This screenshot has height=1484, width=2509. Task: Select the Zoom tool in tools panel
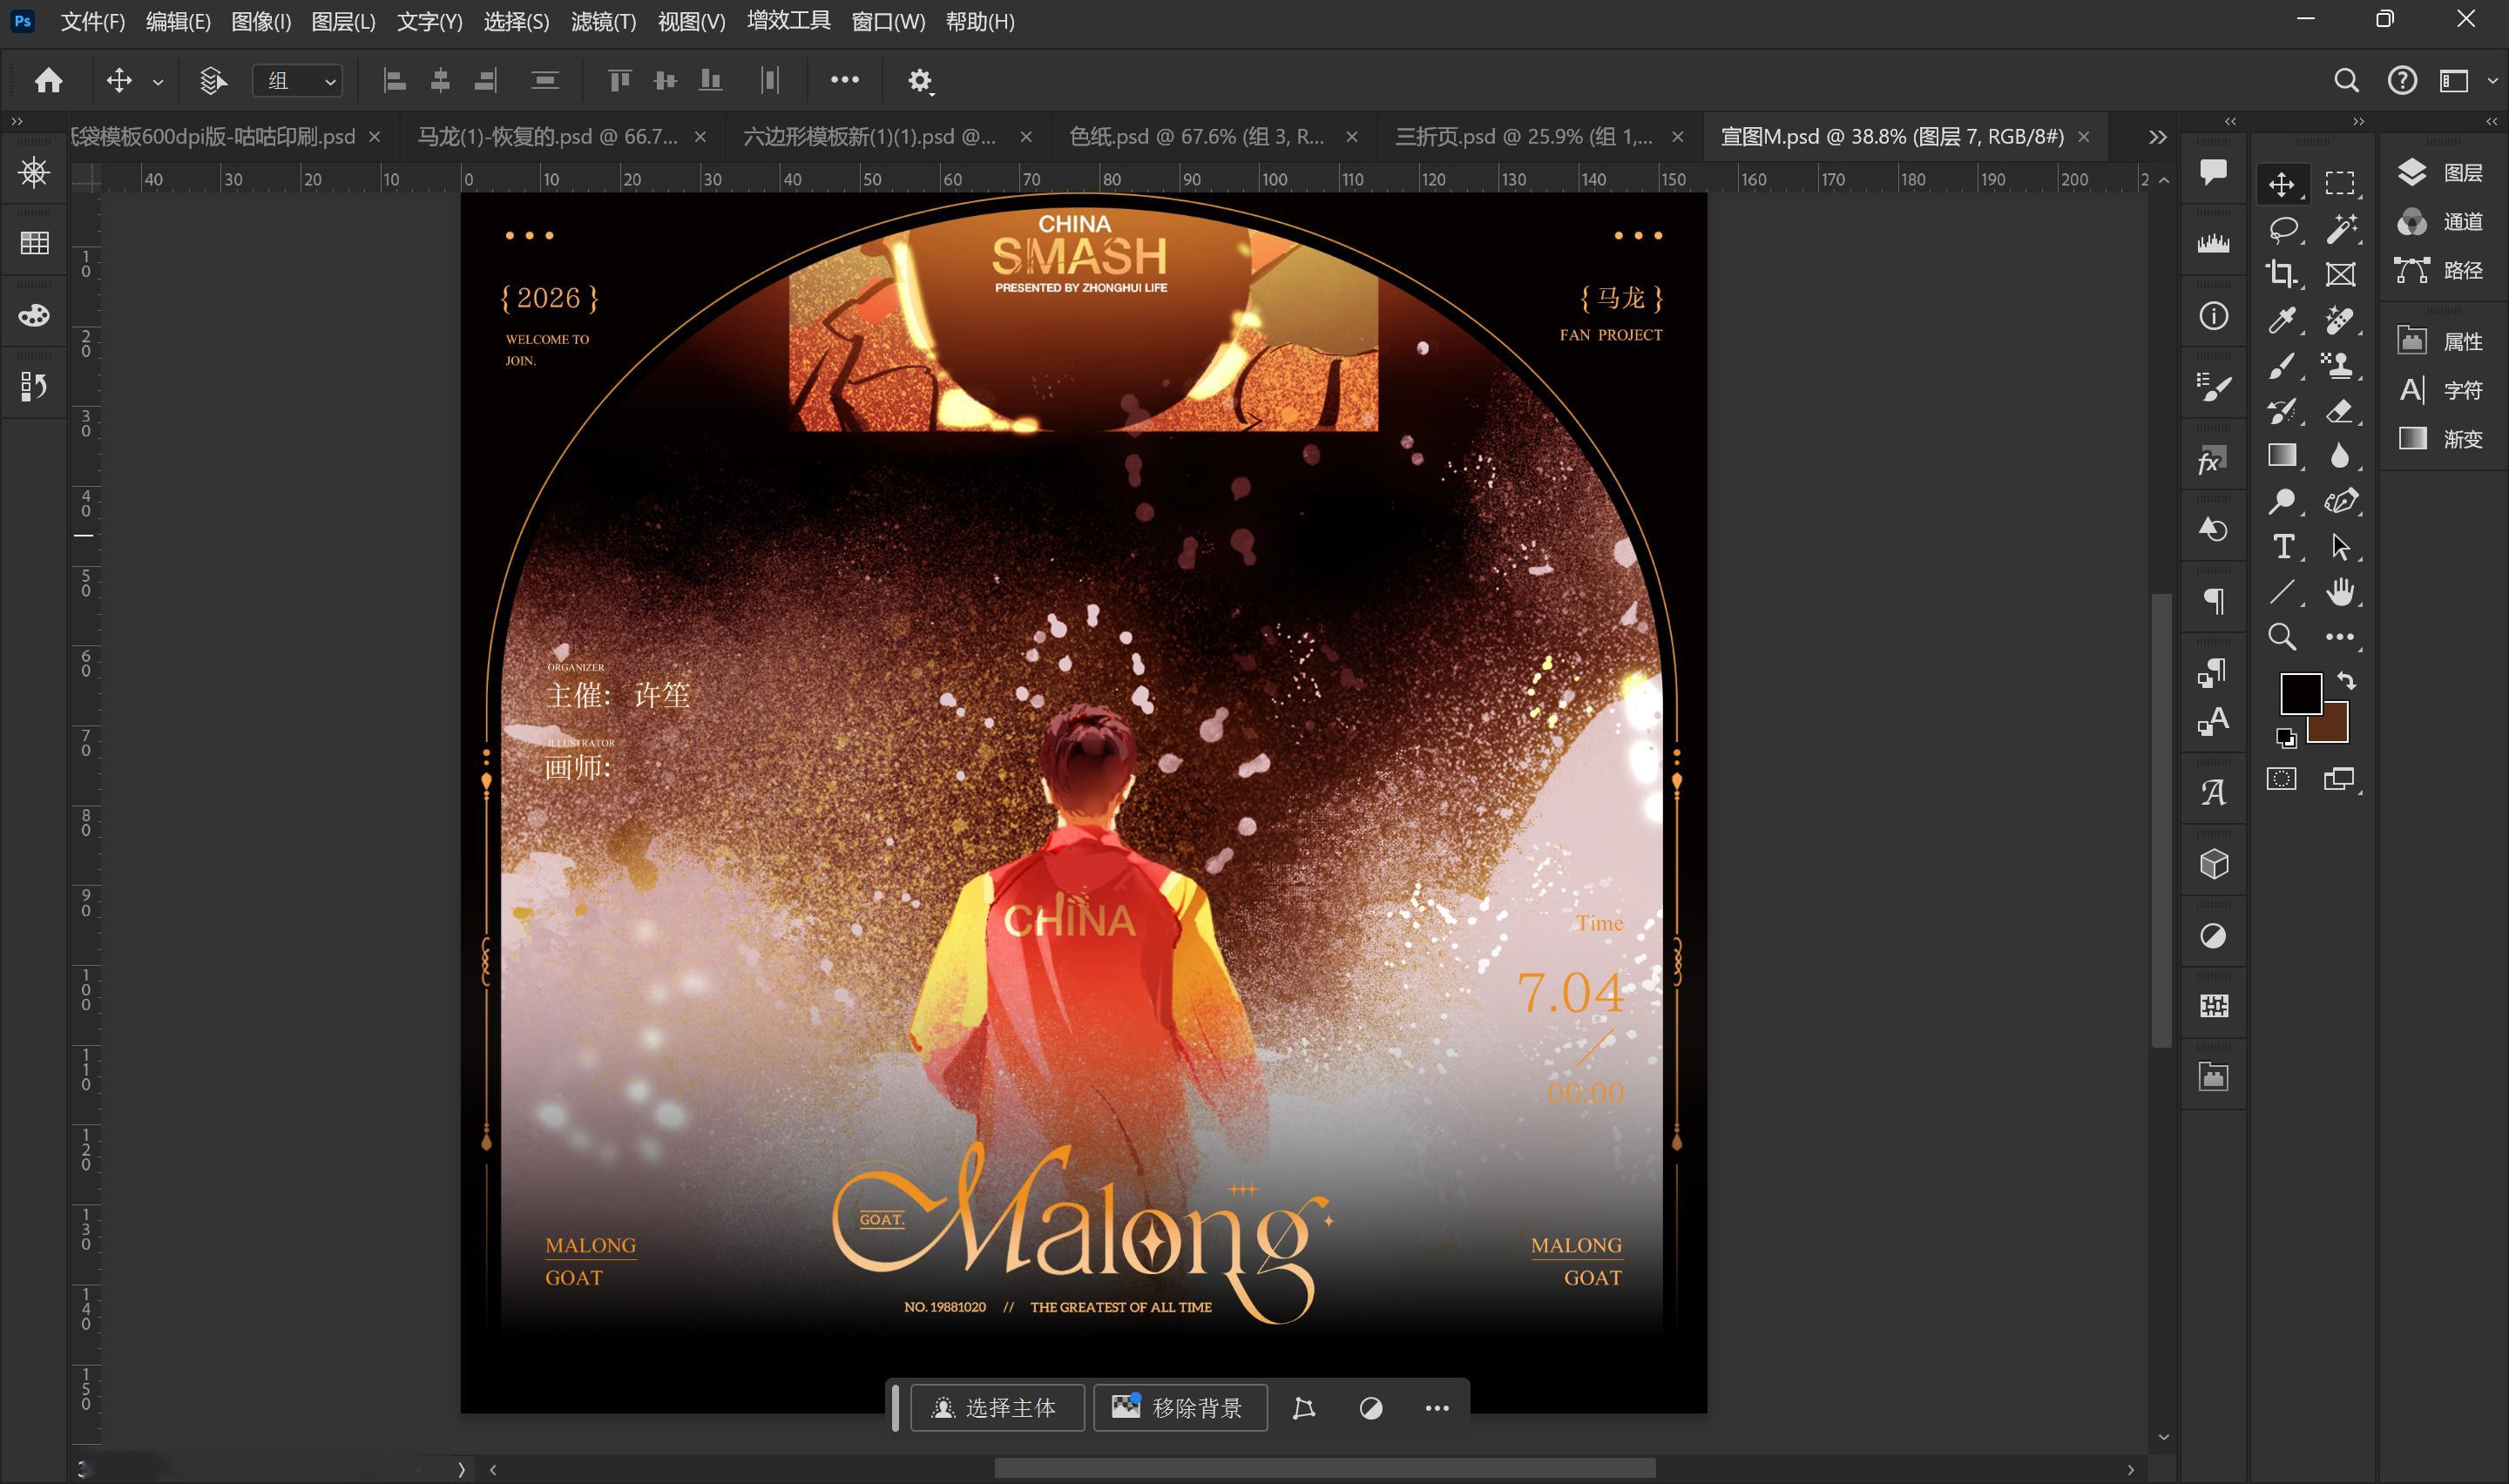pos(2281,637)
